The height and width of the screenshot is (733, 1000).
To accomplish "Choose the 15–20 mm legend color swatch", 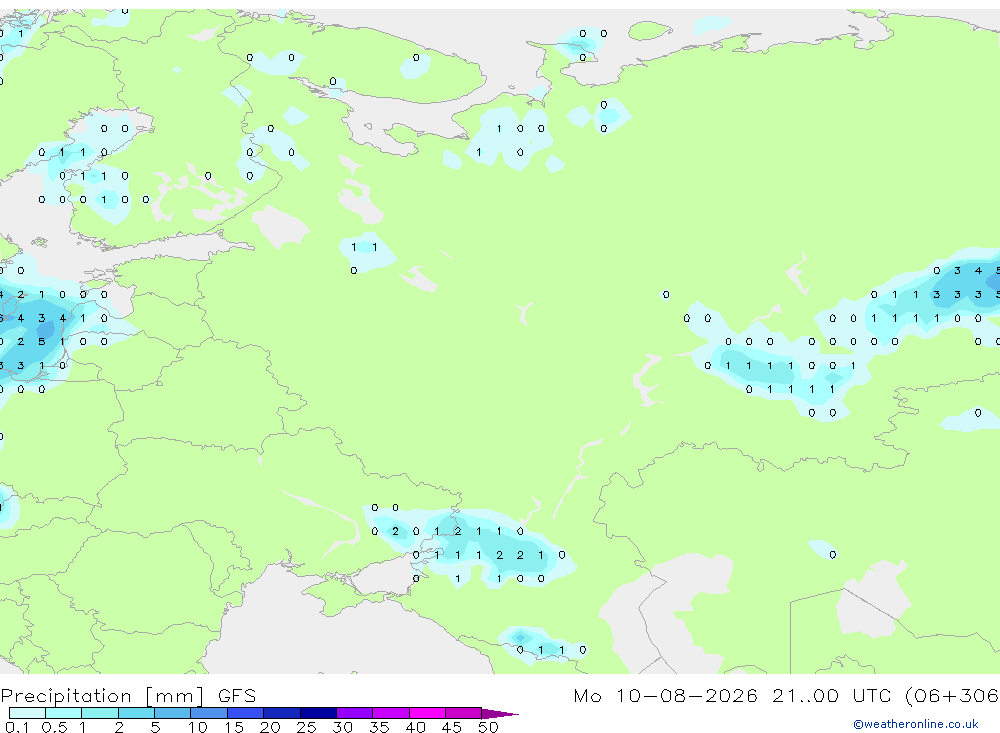I will pyautogui.click(x=246, y=713).
